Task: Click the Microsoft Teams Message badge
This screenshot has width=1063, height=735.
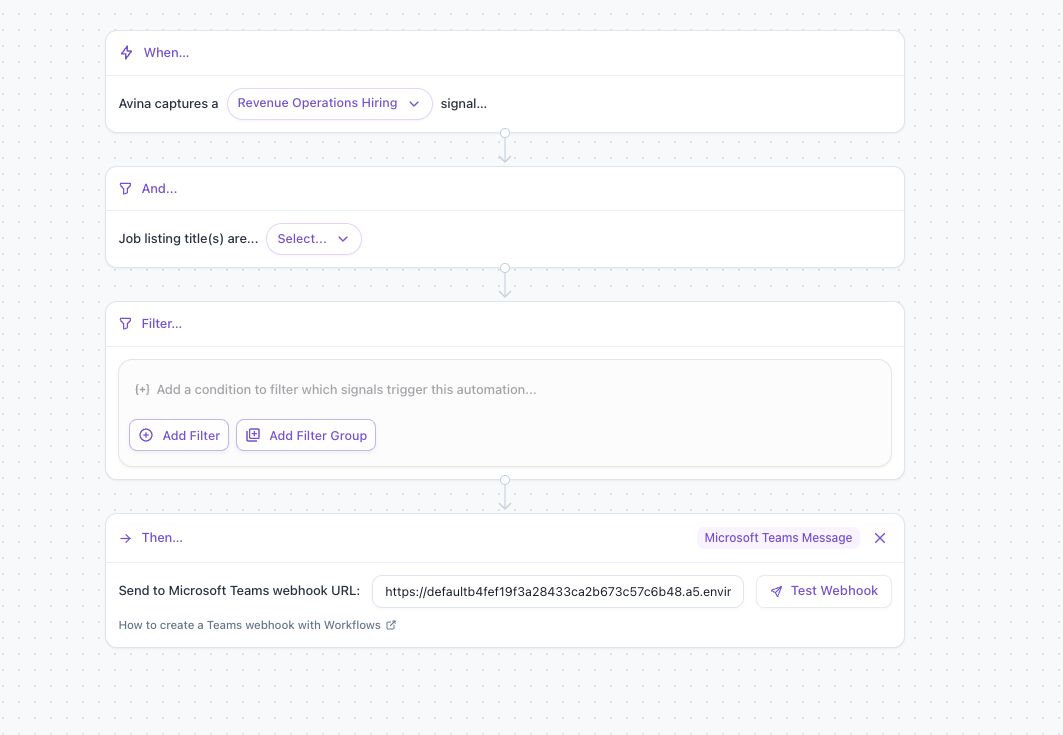Action: tap(778, 538)
